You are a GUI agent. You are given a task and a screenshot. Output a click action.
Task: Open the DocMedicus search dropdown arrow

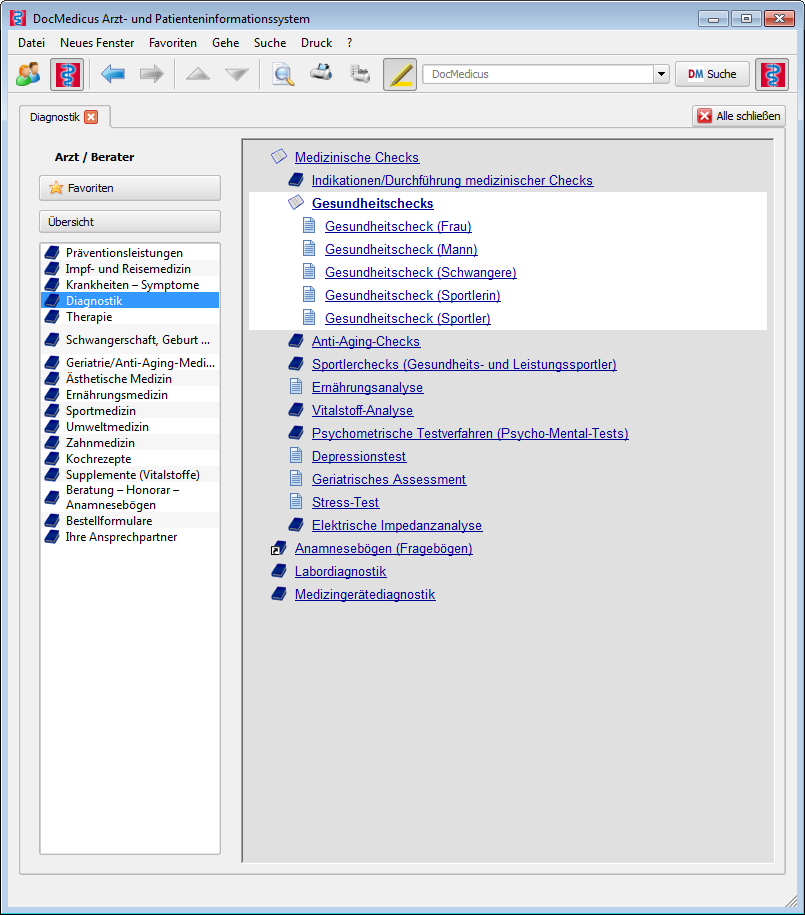pyautogui.click(x=661, y=74)
